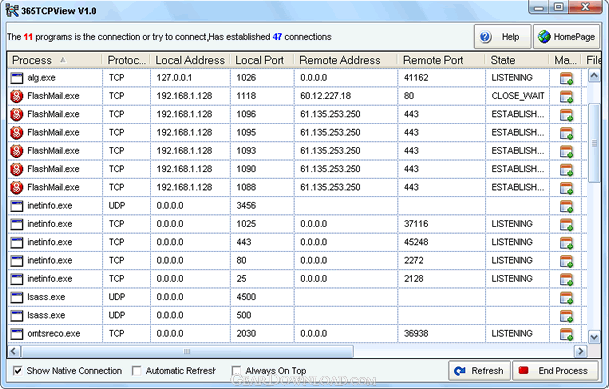Click the red FlashMail icon on port 1118 row

tap(17, 96)
